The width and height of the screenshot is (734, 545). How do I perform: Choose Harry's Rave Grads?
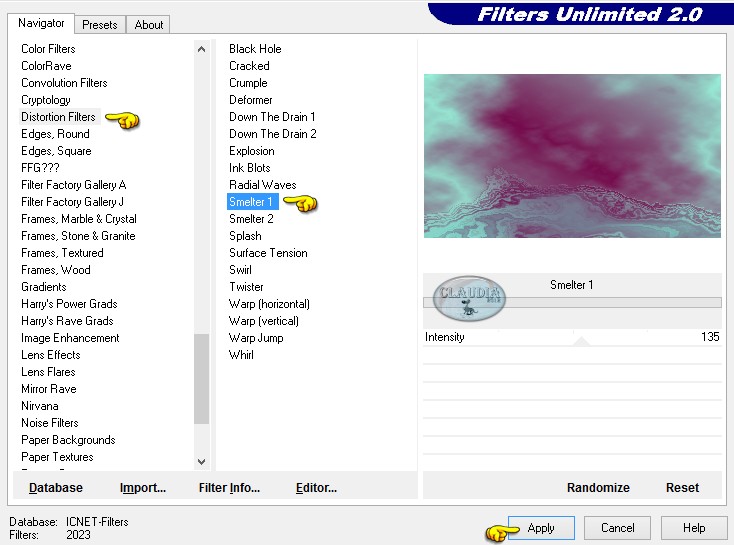[x=67, y=321]
